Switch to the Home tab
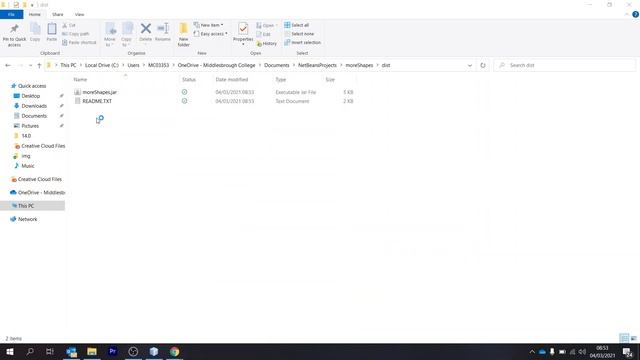 [x=35, y=15]
